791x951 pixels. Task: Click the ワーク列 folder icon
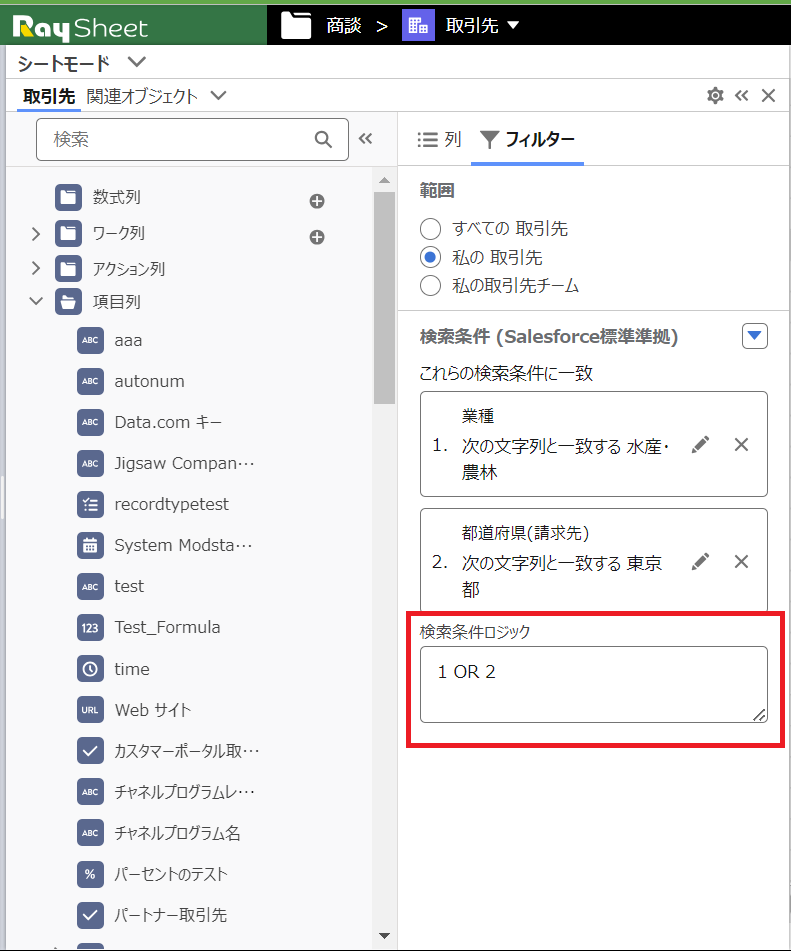(x=68, y=233)
